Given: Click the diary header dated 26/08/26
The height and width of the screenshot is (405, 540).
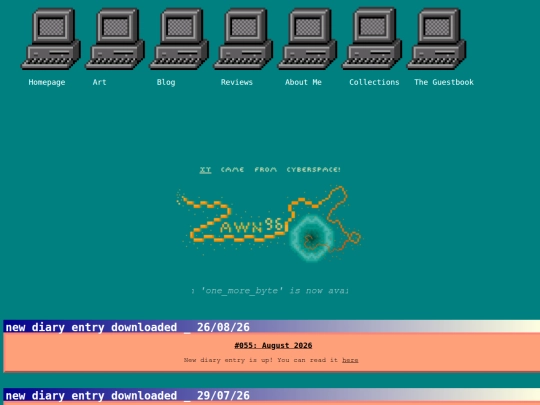Looking at the screenshot, I should click(271, 327).
